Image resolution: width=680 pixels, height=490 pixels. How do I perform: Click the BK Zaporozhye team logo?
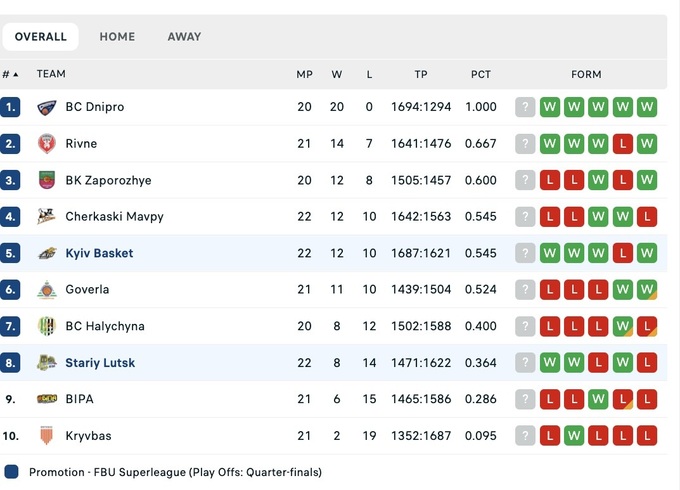coord(47,180)
